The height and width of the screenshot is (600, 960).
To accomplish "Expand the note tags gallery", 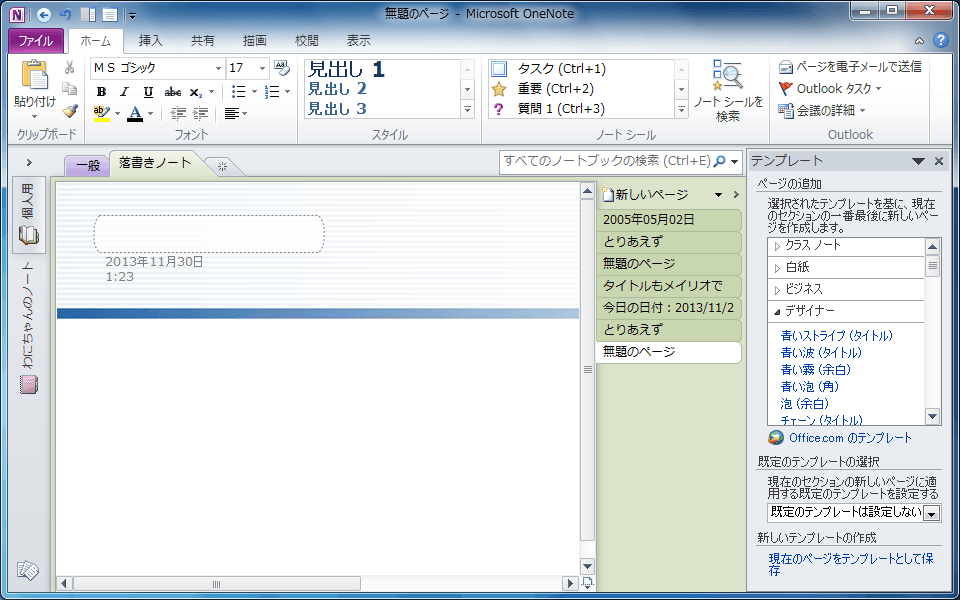I will click(x=681, y=110).
